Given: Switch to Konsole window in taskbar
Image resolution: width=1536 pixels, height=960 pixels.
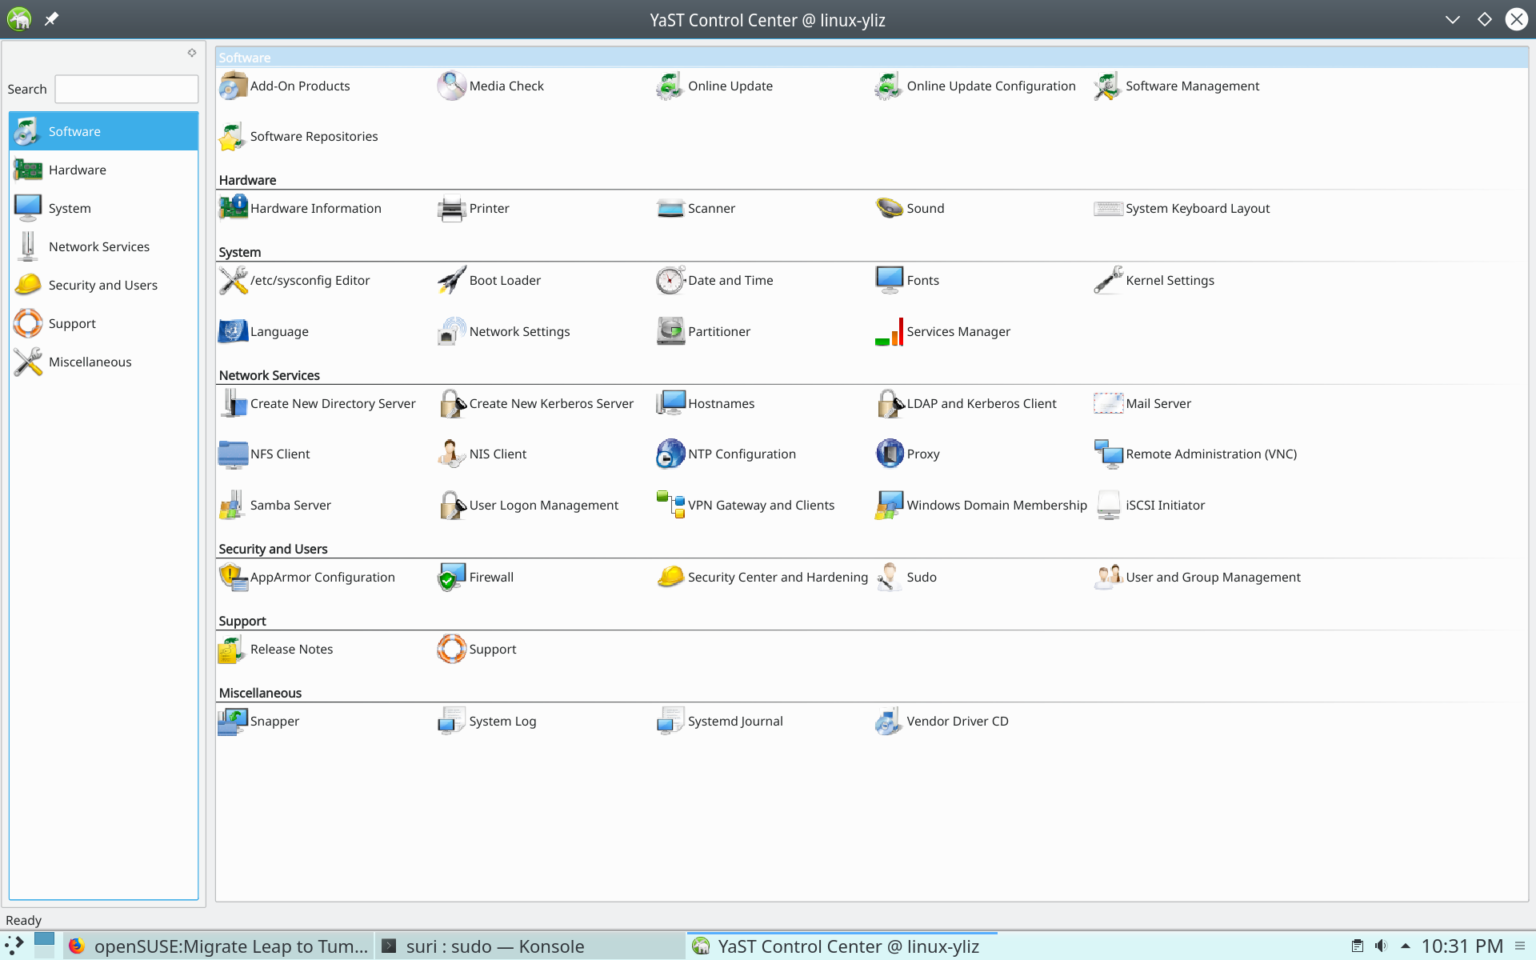Looking at the screenshot, I should pos(494,946).
